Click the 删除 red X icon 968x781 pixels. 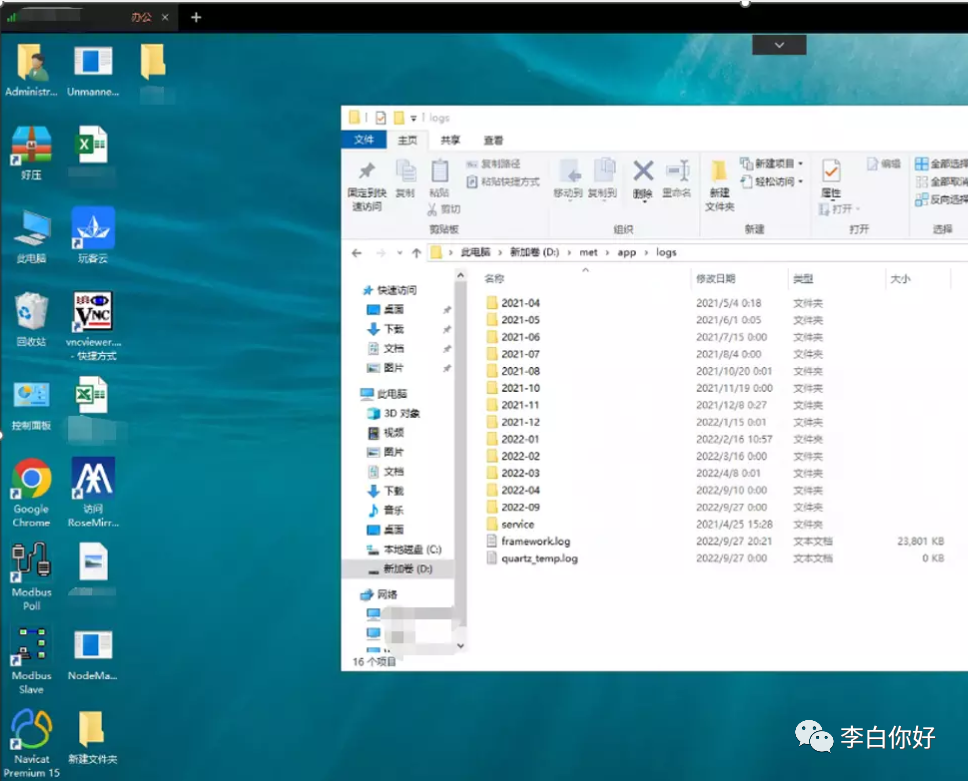tap(643, 179)
